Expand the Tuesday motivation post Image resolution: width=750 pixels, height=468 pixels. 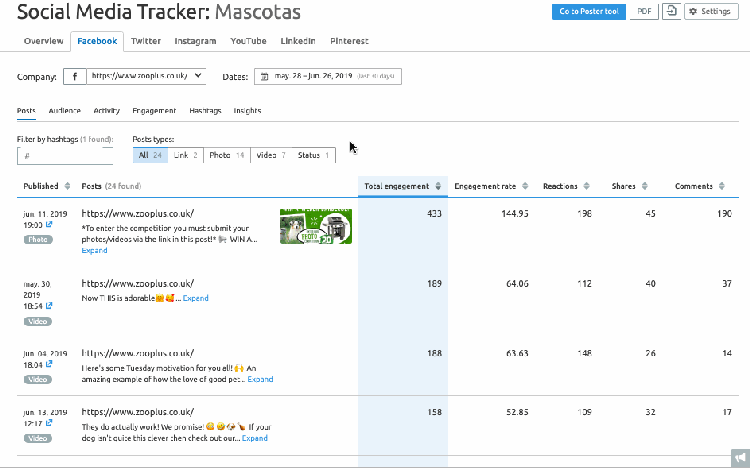coord(260,379)
